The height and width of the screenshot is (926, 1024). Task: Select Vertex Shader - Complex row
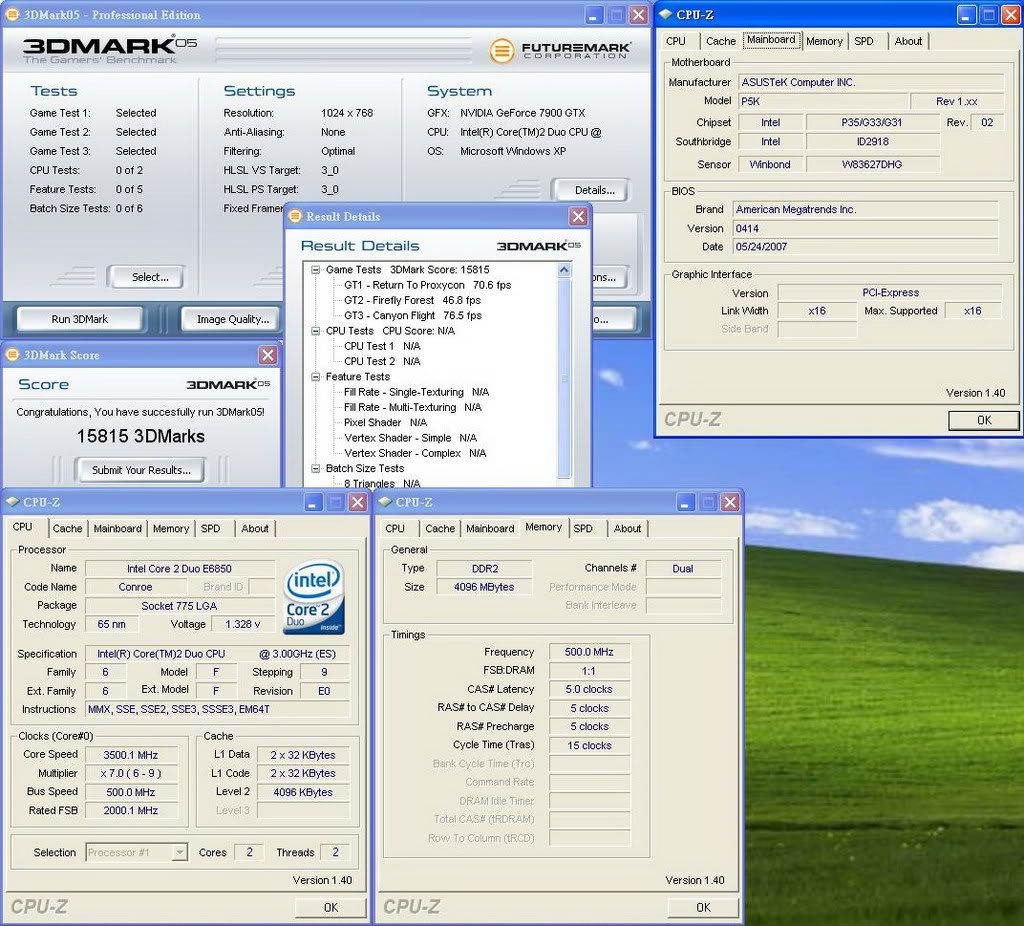(415, 453)
